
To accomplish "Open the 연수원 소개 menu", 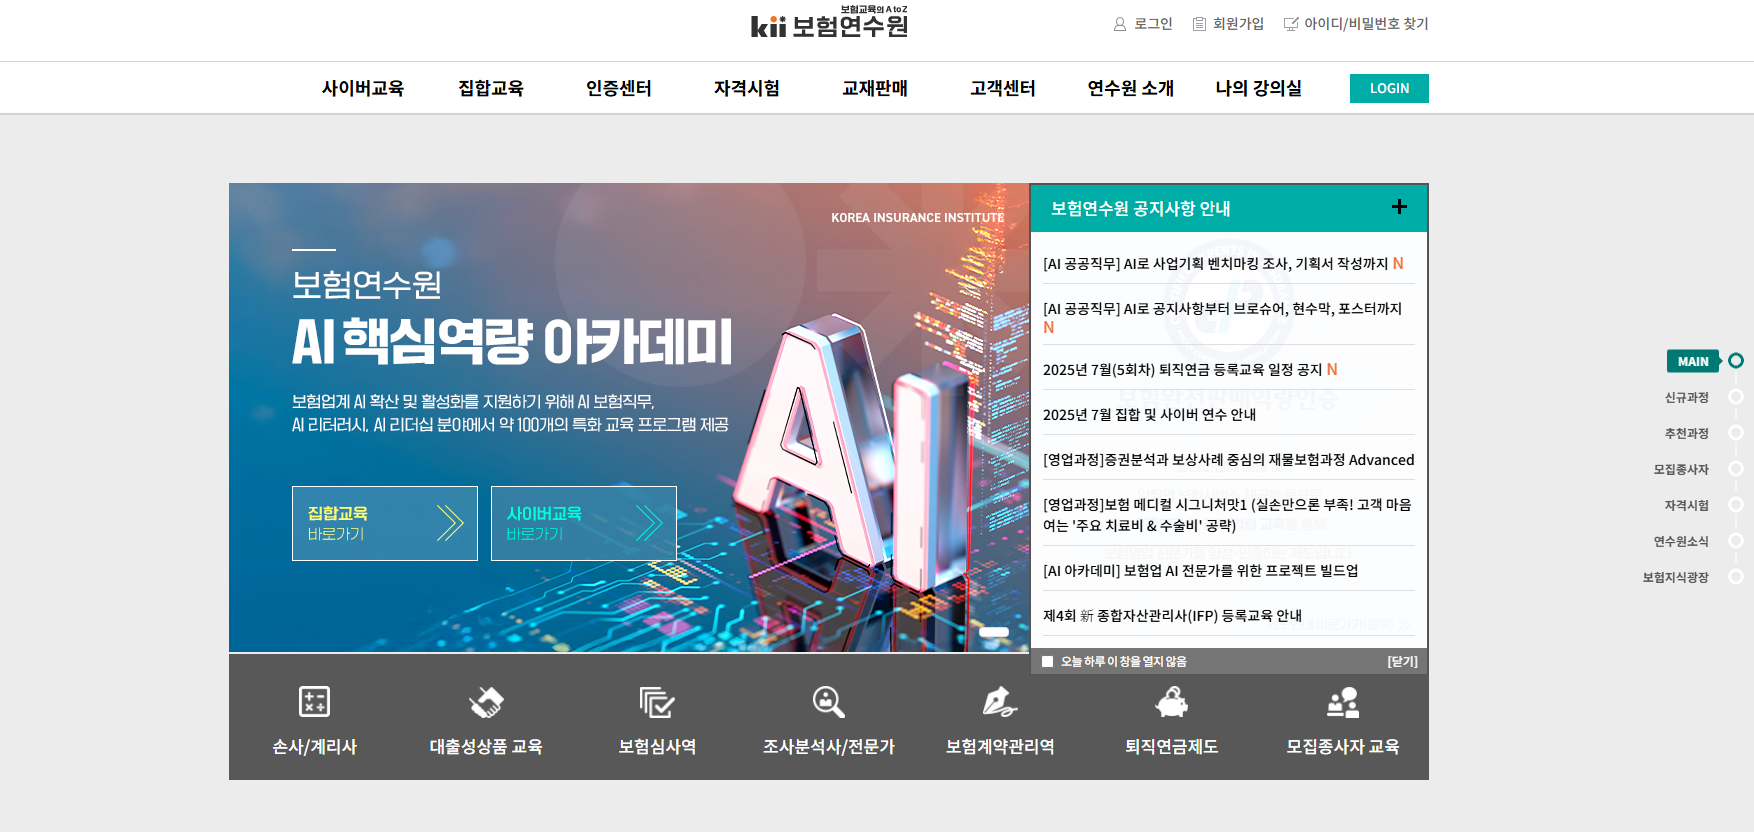I will pyautogui.click(x=1131, y=88).
